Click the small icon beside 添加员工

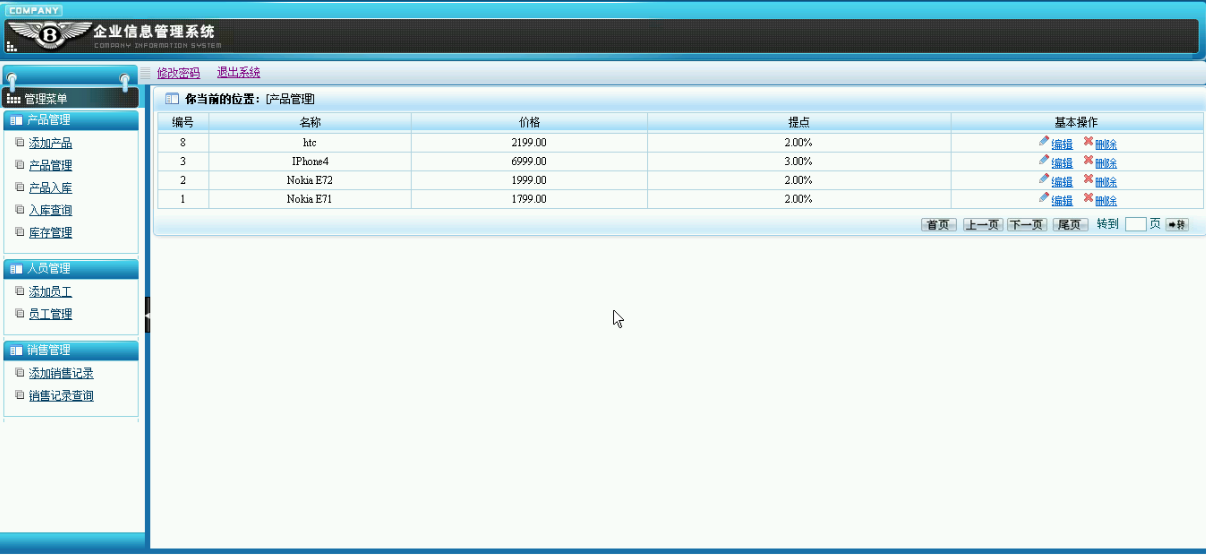point(20,292)
